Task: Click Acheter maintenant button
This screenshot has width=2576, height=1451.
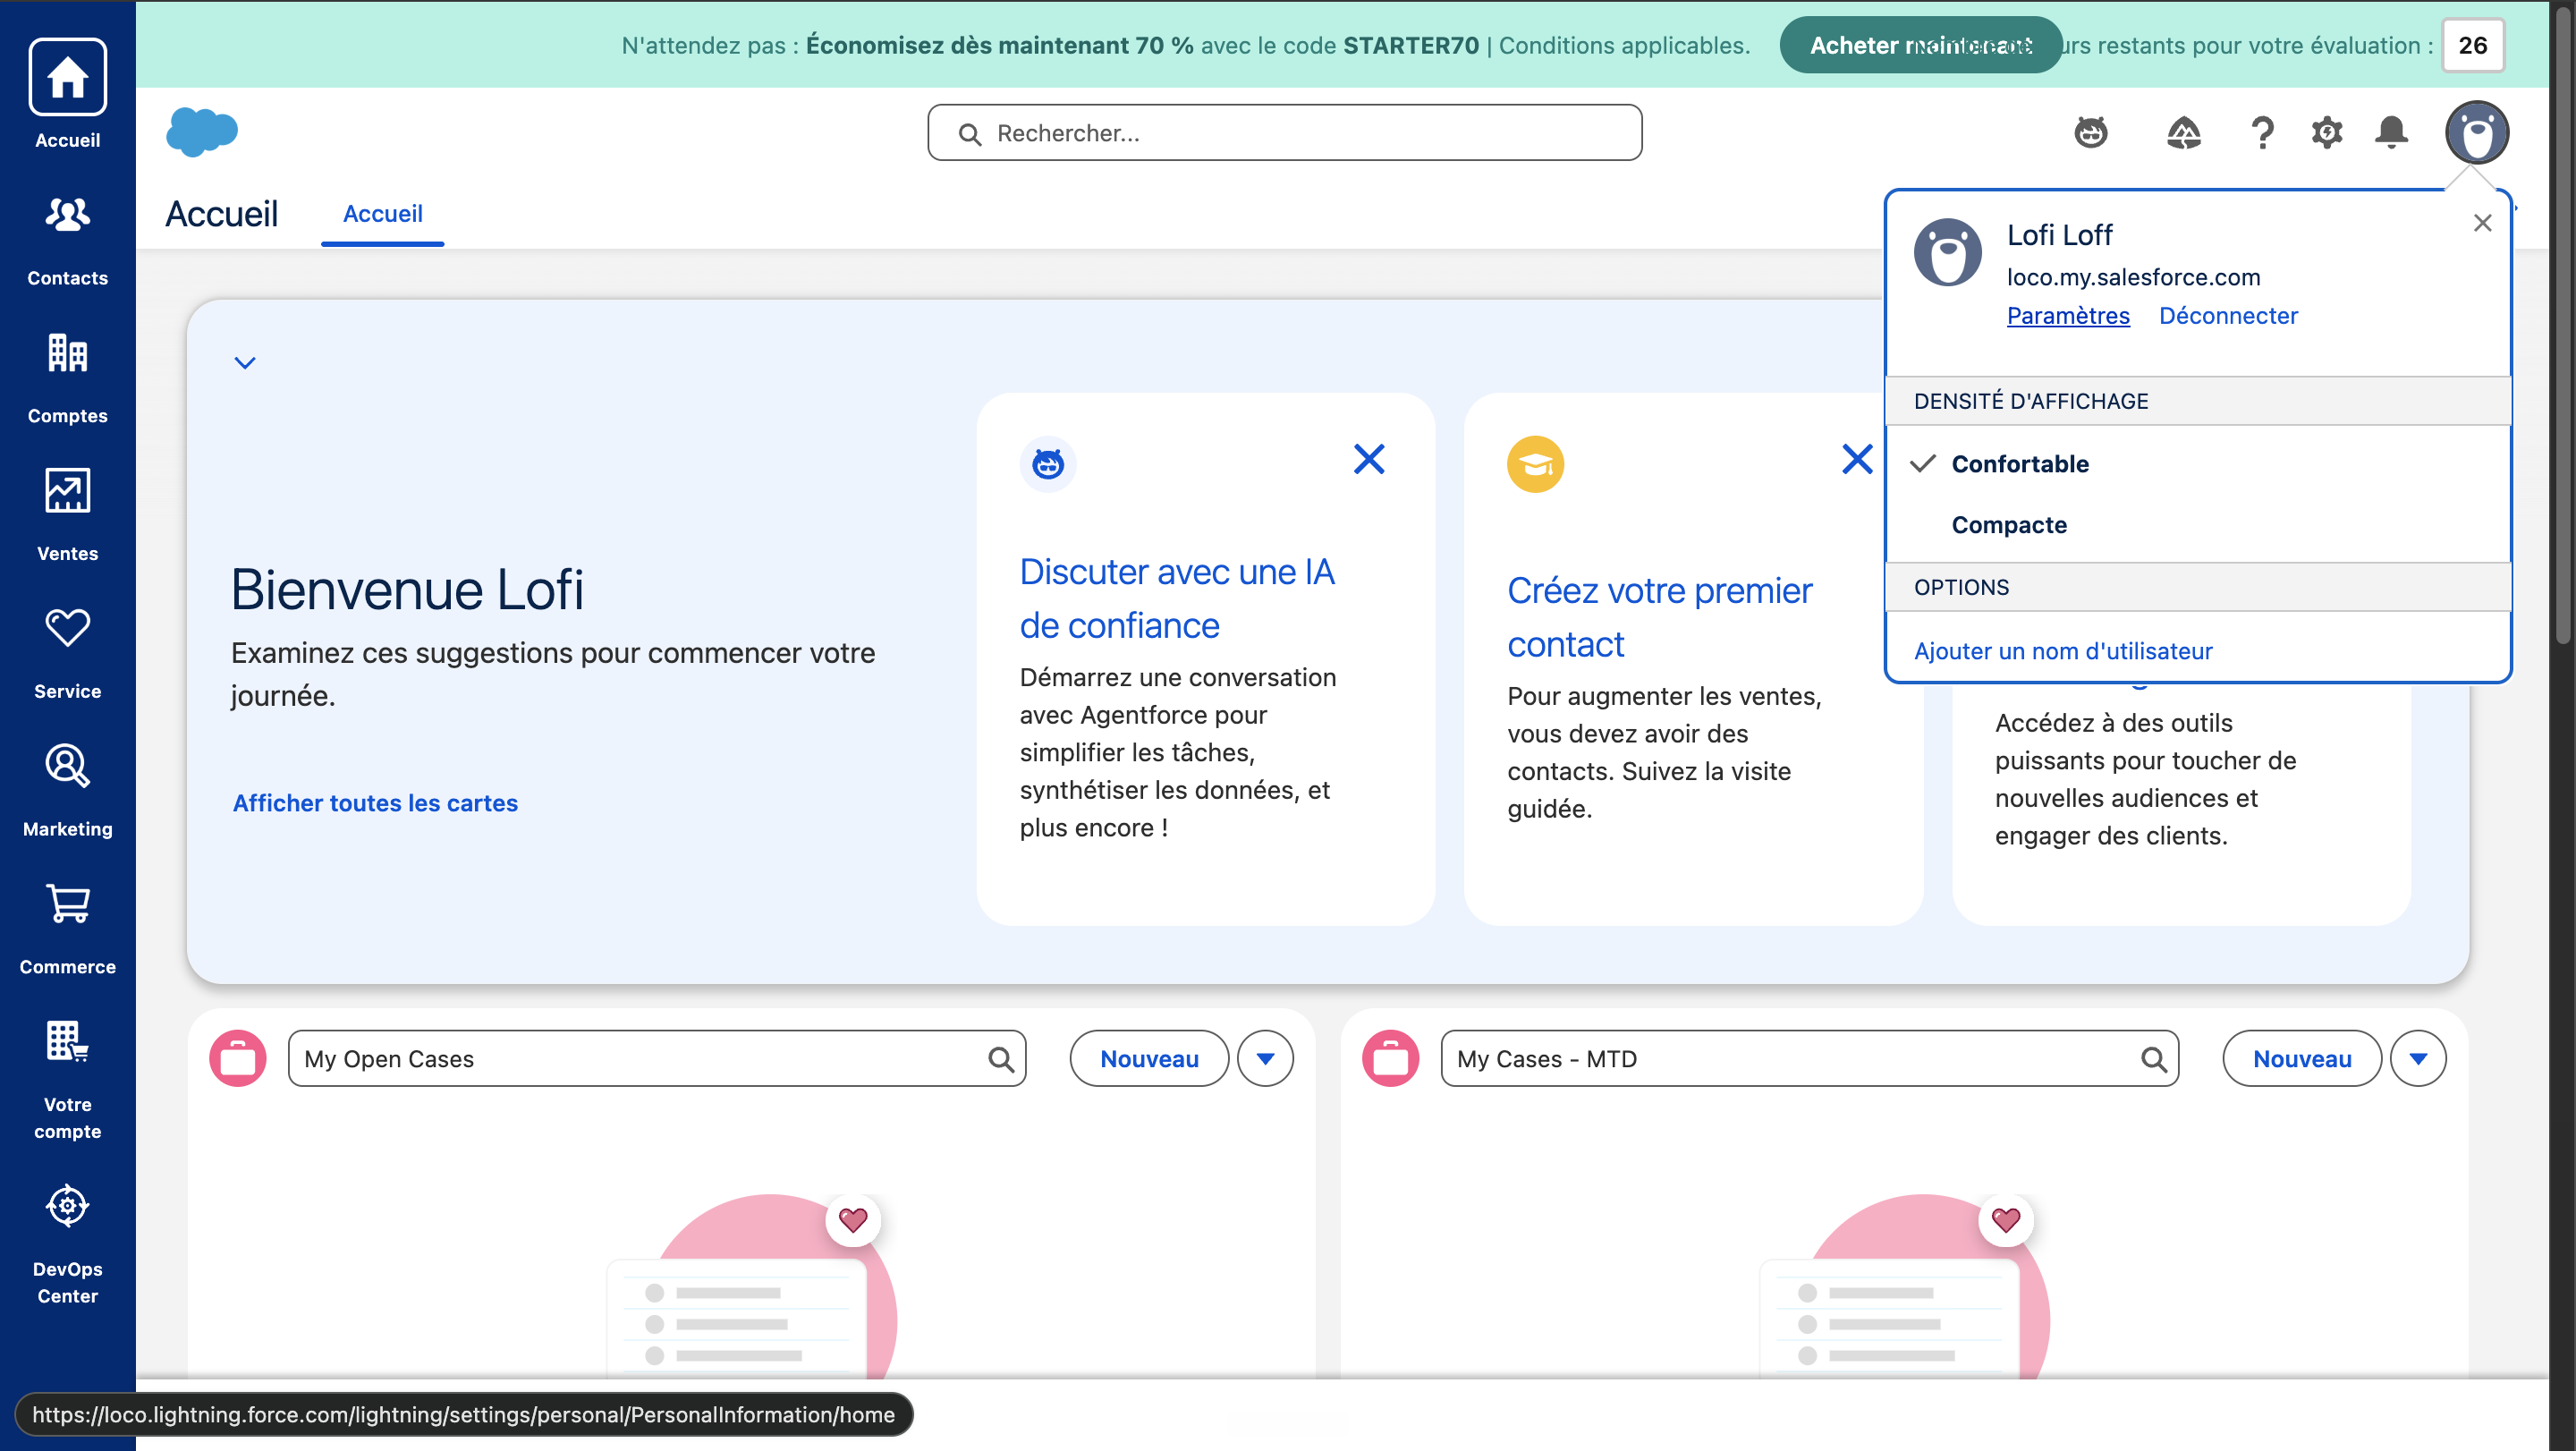Action: point(1920,45)
